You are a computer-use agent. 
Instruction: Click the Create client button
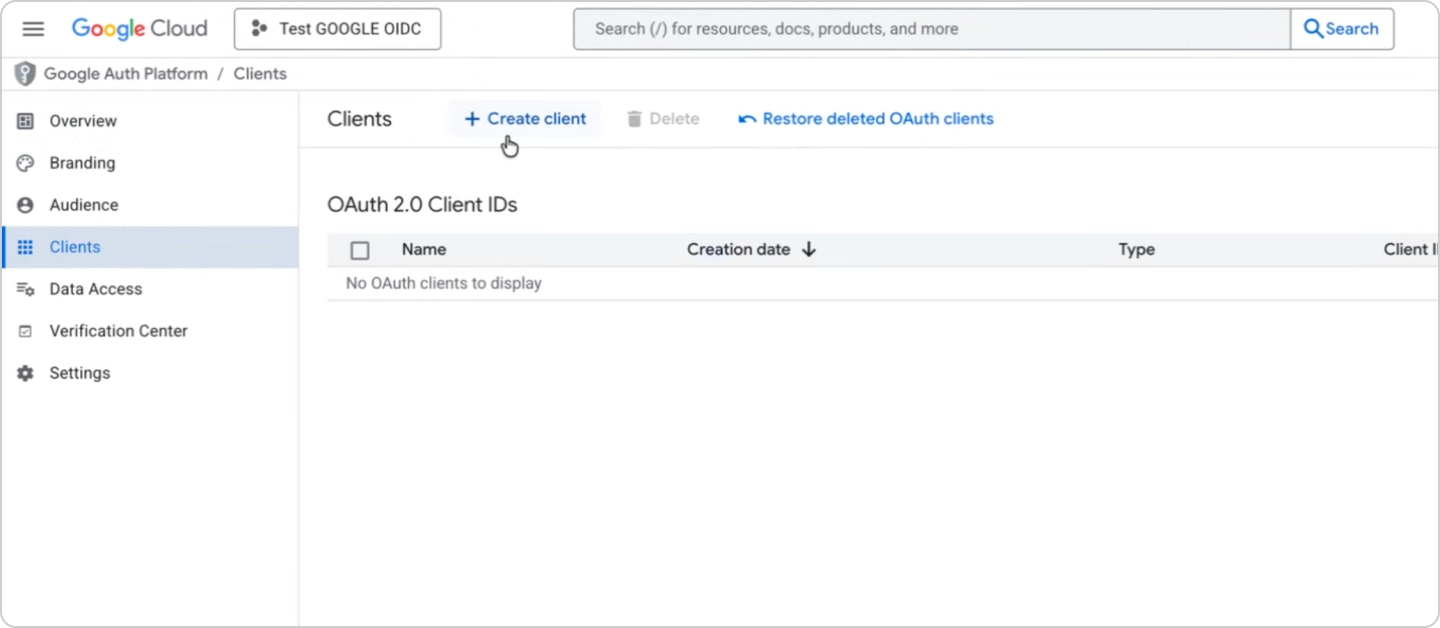[x=524, y=118]
